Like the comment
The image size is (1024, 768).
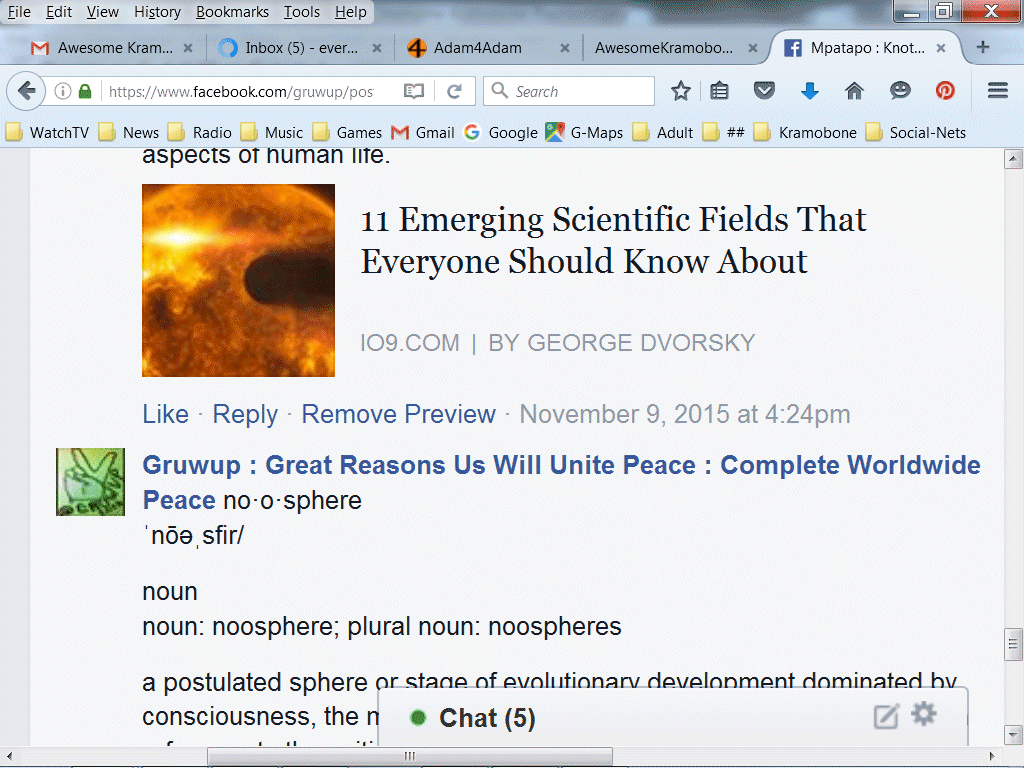(x=166, y=414)
